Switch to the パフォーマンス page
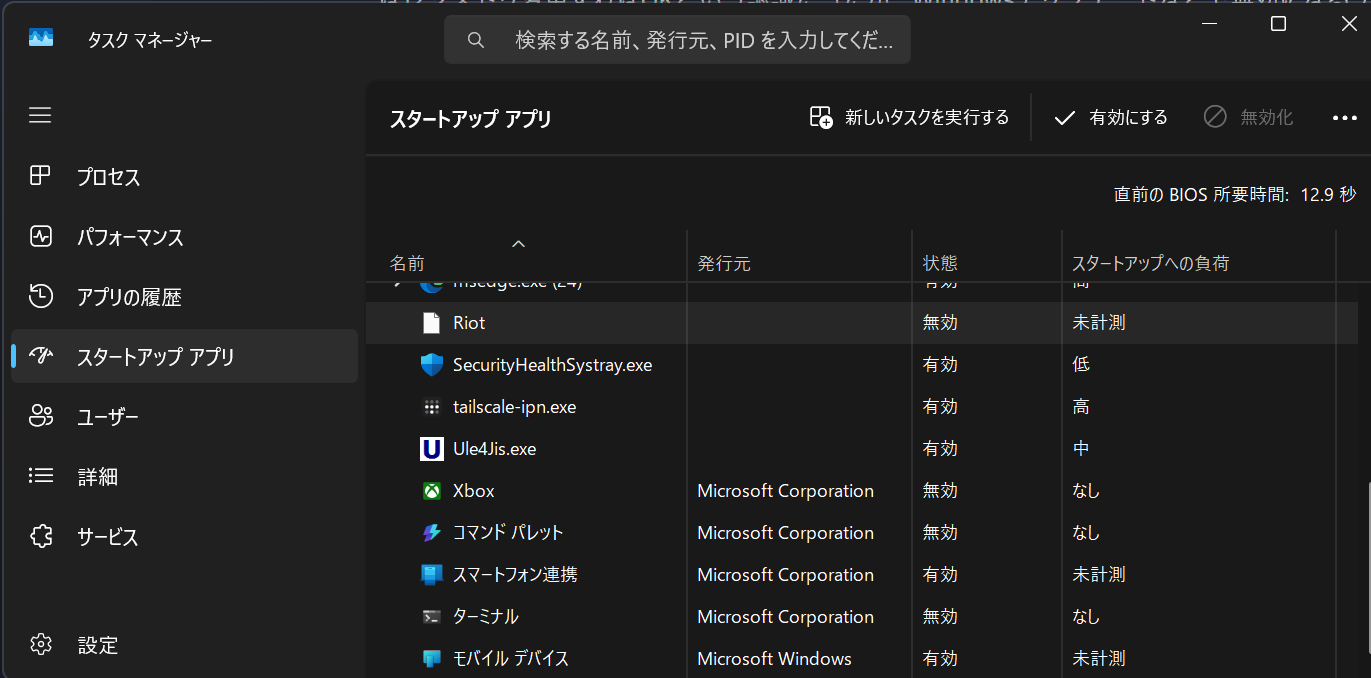 [130, 237]
